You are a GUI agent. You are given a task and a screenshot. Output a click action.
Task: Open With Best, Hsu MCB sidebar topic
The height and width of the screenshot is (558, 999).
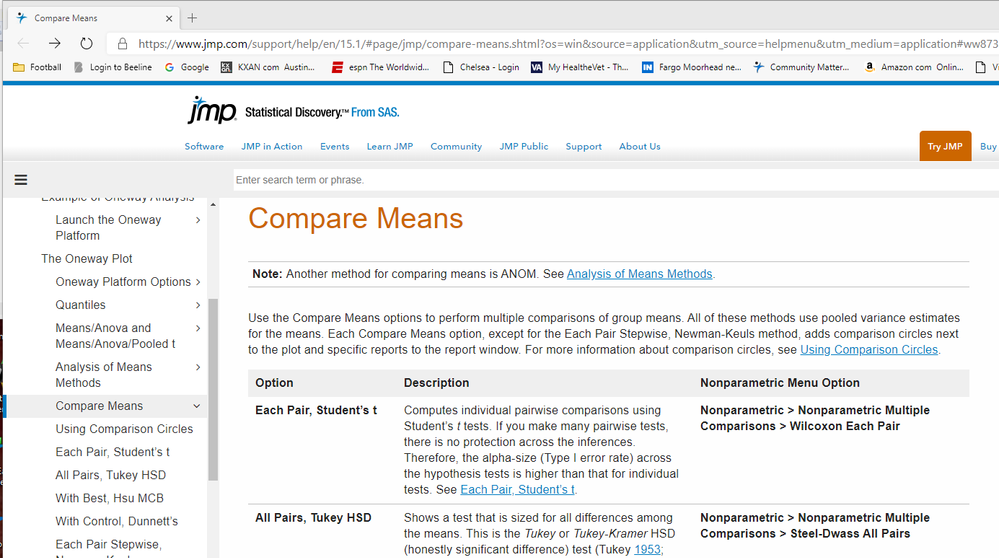[x=110, y=498]
